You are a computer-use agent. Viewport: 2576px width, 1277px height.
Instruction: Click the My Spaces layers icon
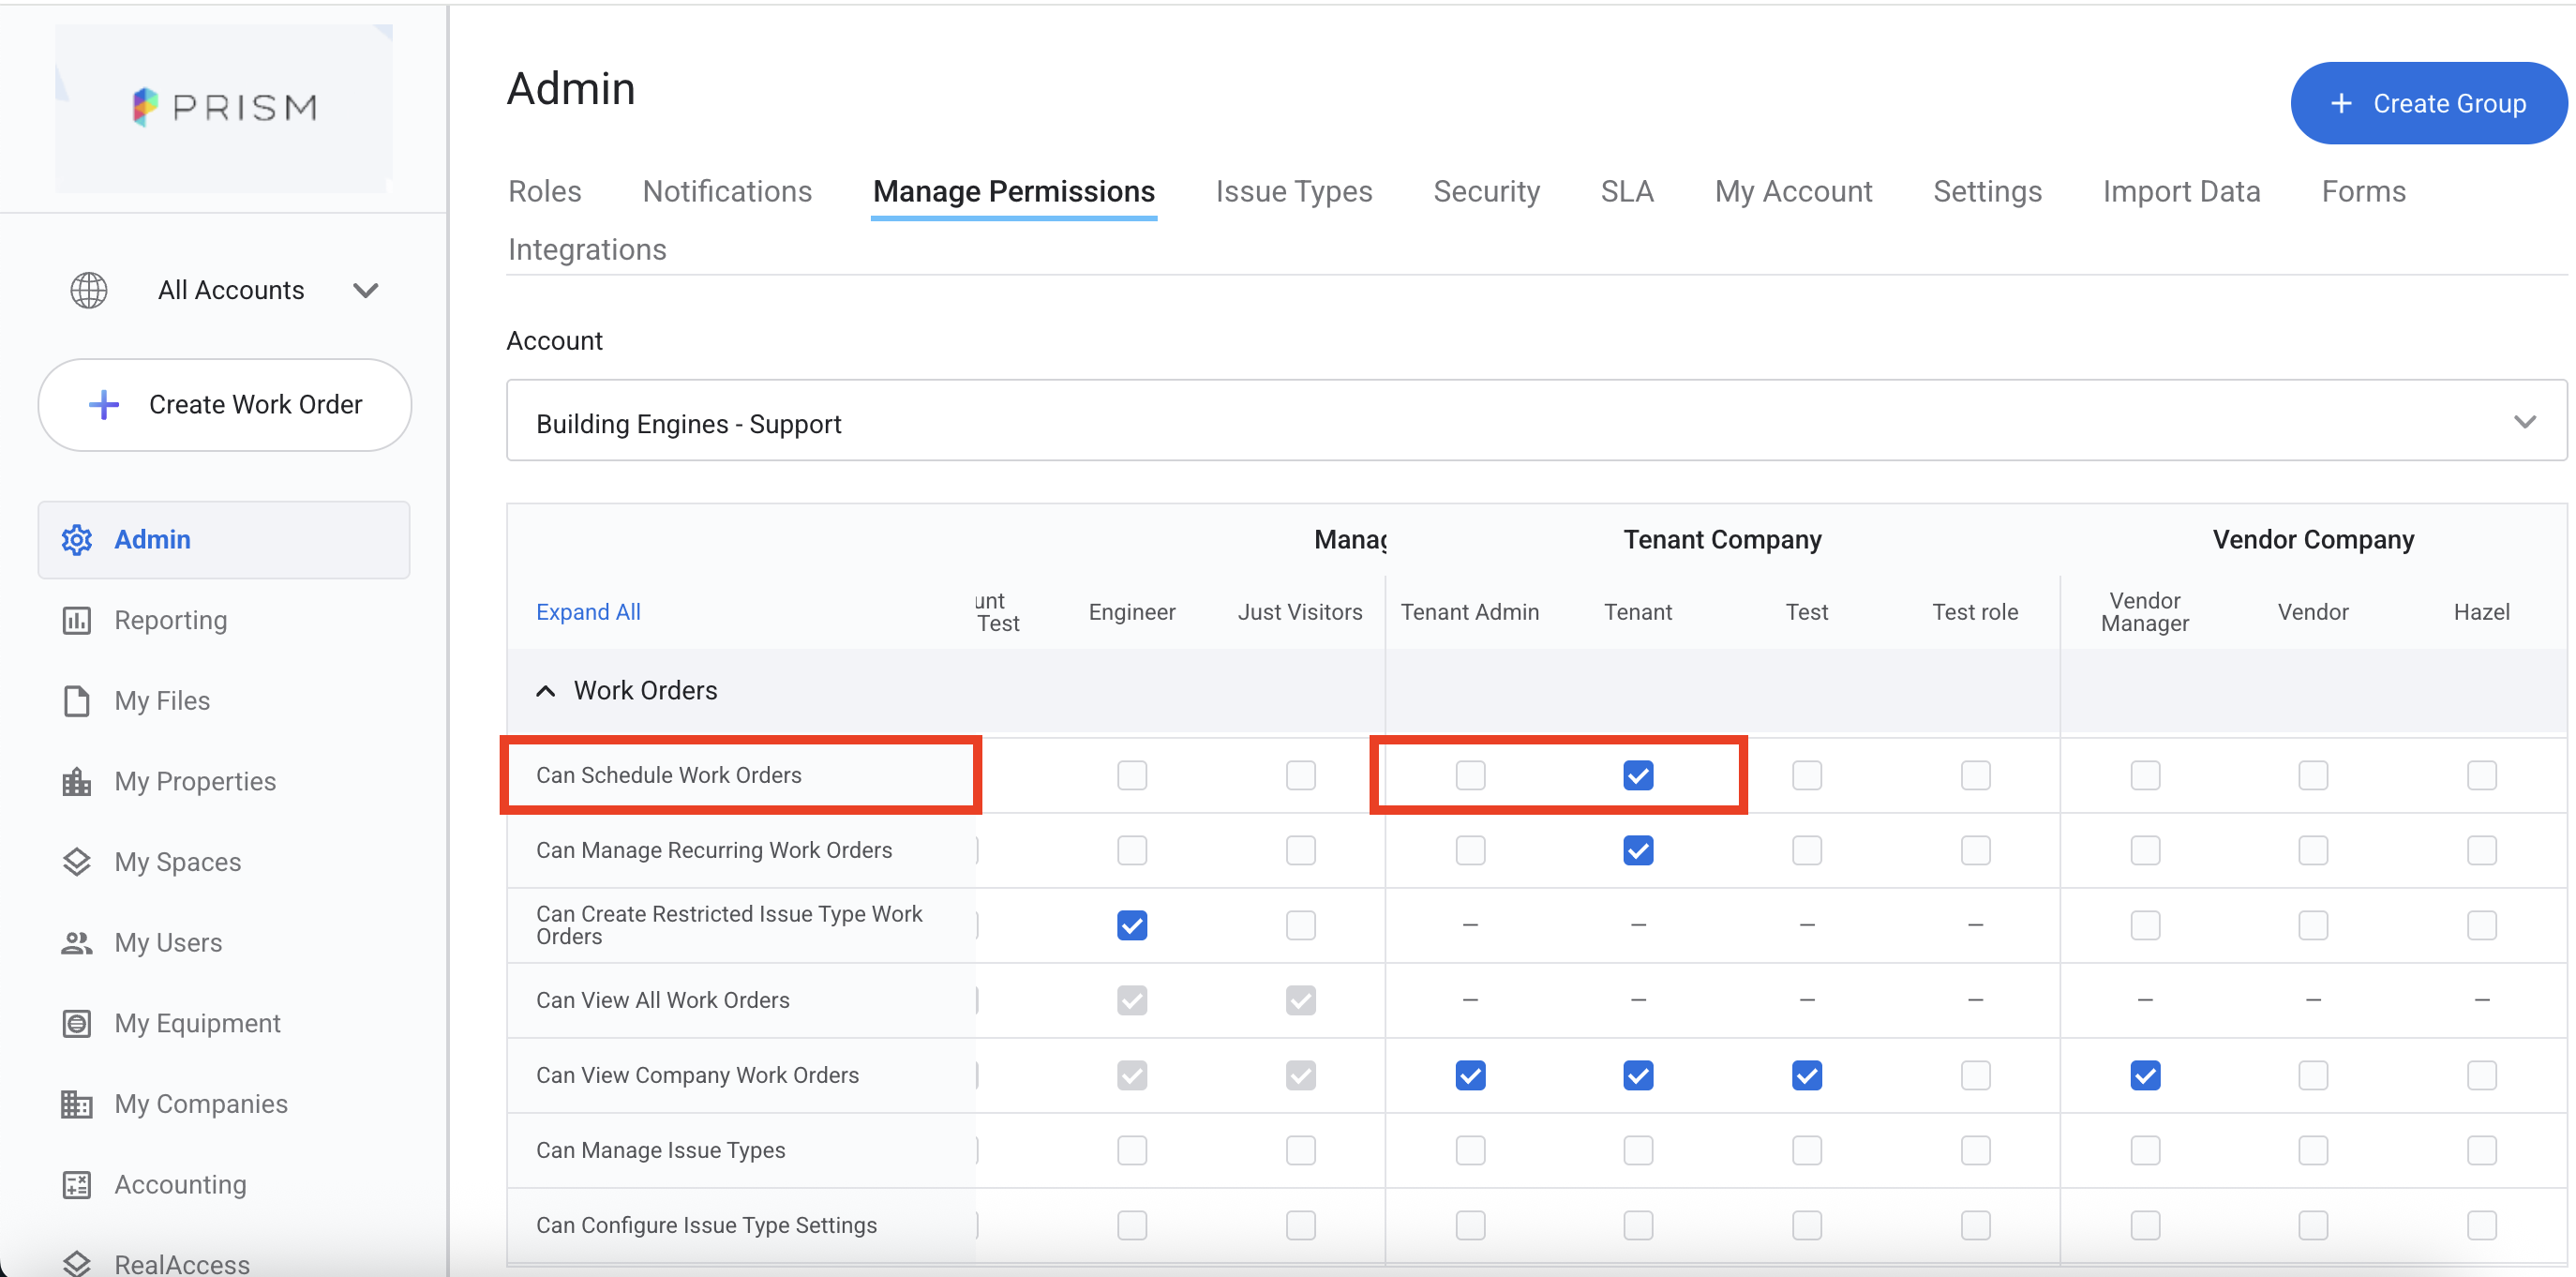77,862
